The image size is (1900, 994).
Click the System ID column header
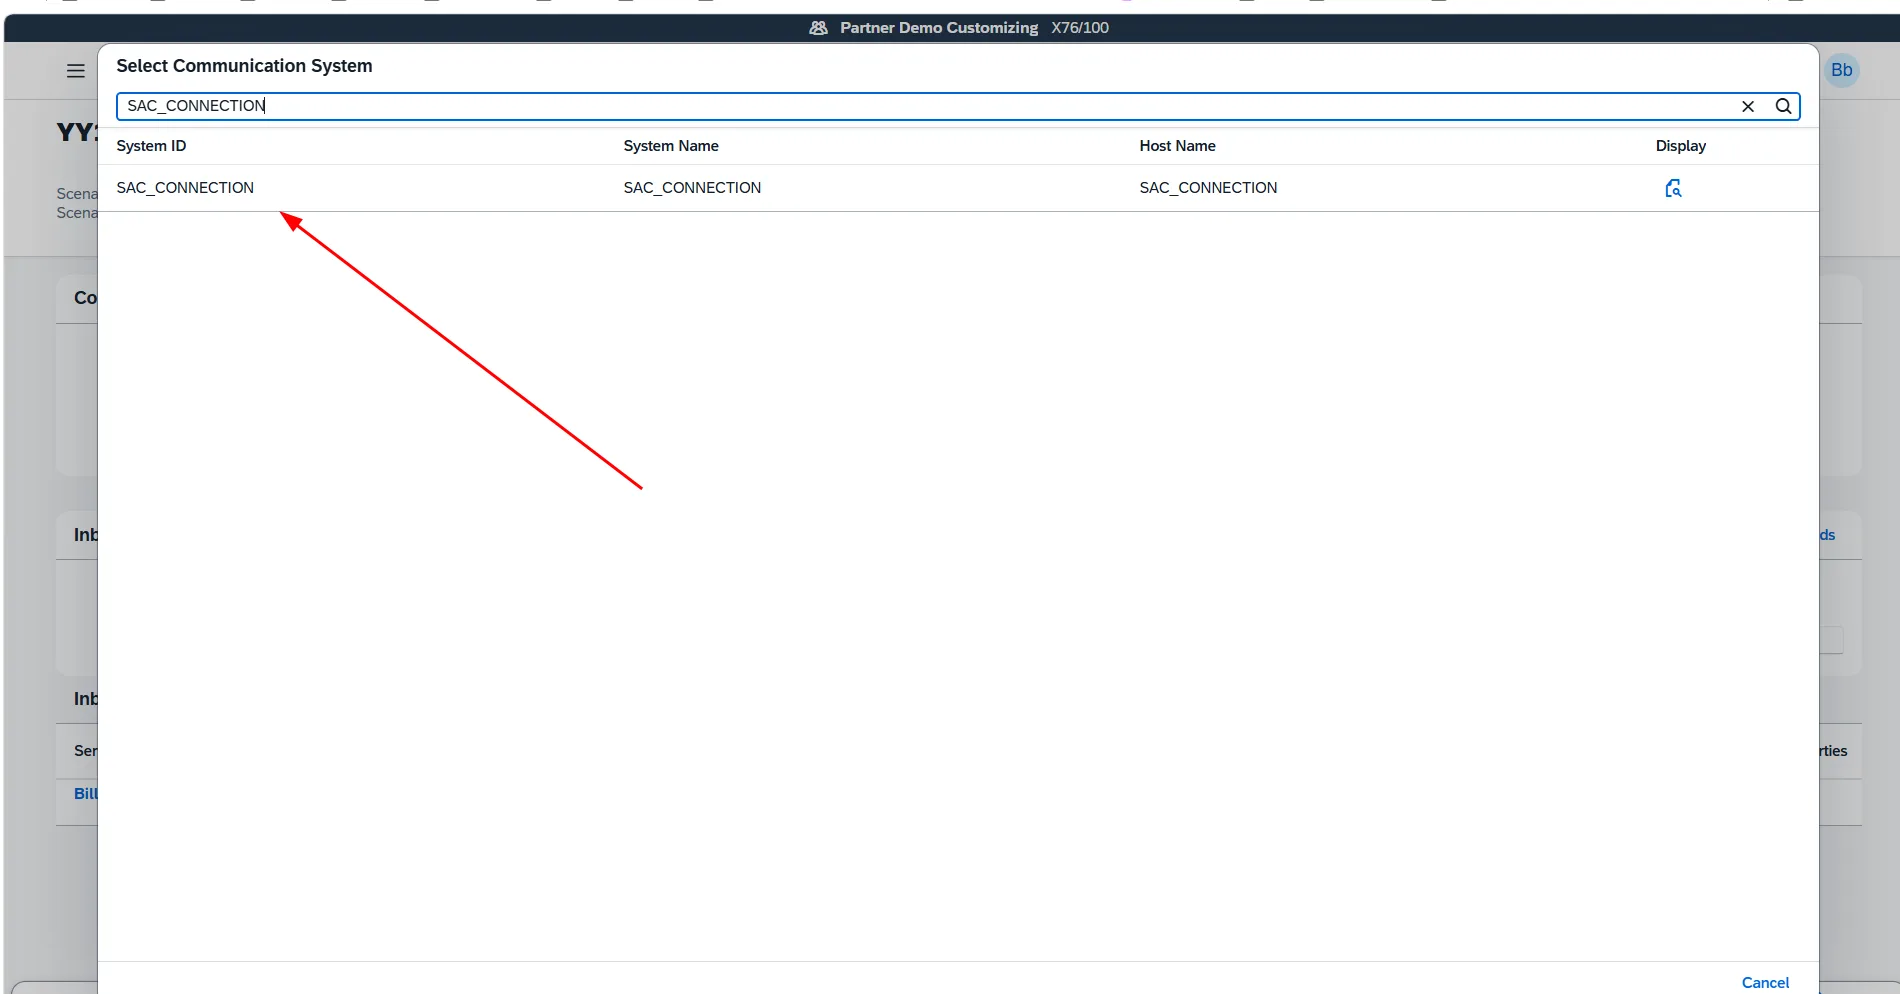pos(151,146)
